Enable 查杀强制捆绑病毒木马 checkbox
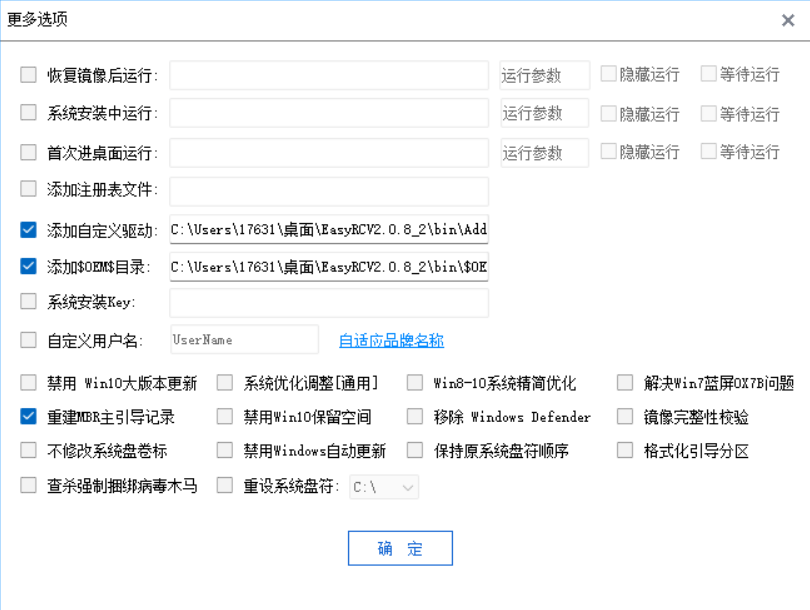 coord(28,486)
